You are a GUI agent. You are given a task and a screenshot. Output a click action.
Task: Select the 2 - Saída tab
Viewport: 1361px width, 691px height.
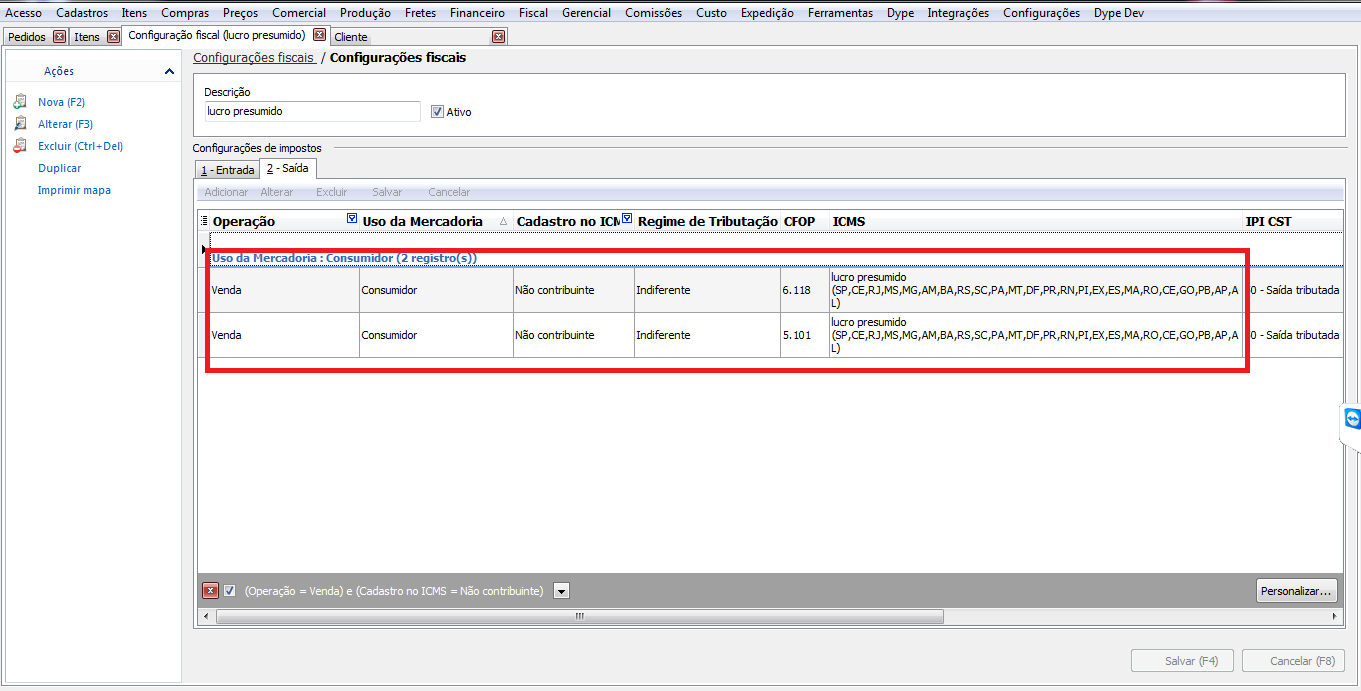pyautogui.click(x=287, y=168)
